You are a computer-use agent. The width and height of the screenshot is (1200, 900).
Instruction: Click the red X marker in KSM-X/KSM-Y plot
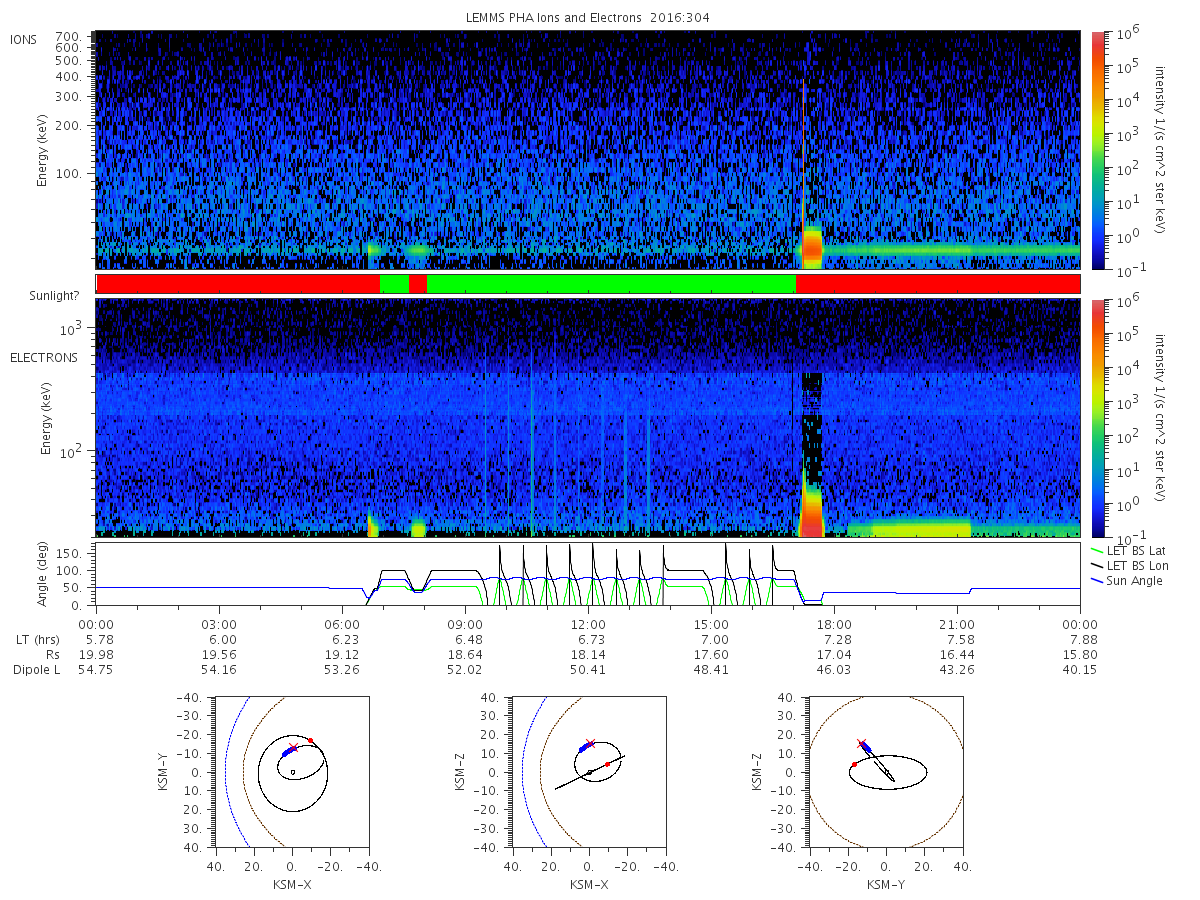(x=293, y=748)
